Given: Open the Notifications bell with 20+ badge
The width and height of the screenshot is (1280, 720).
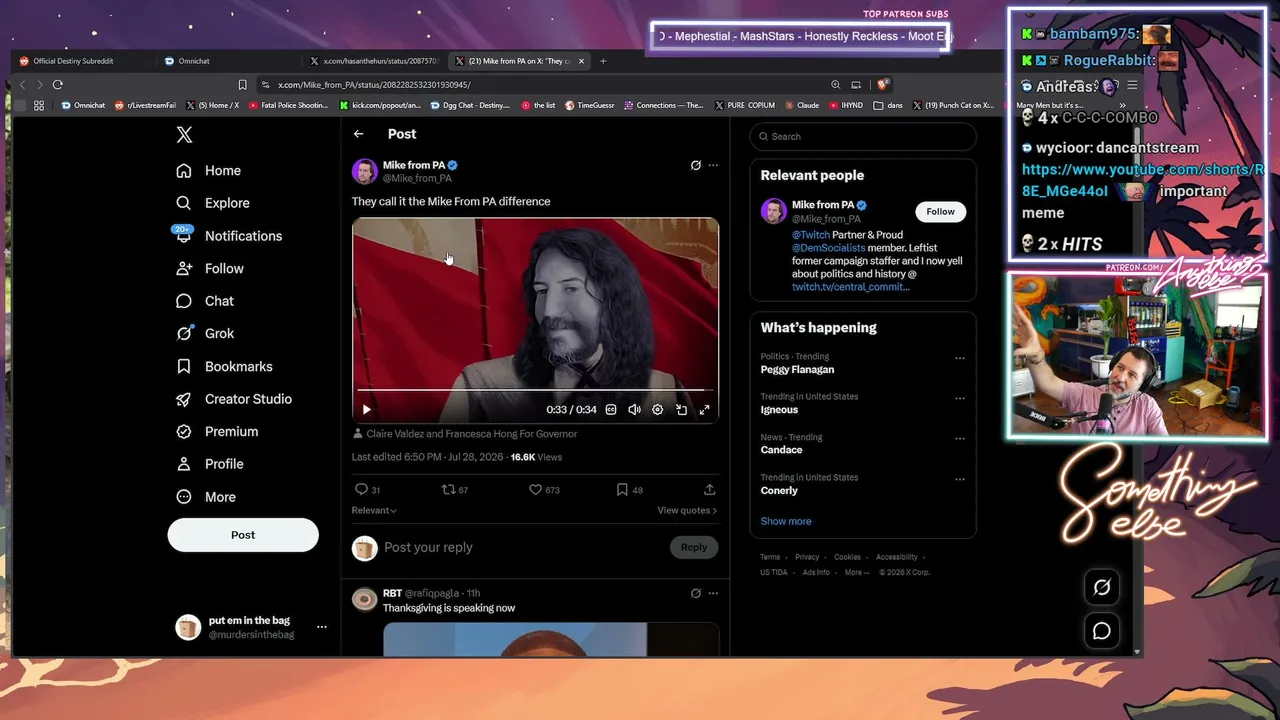Looking at the screenshot, I should pos(184,236).
